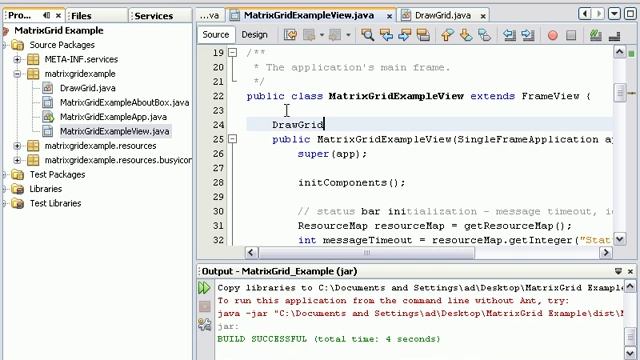The image size is (640, 360).
Task: Click the editor vertical scrollbar thumb
Action: point(620,92)
